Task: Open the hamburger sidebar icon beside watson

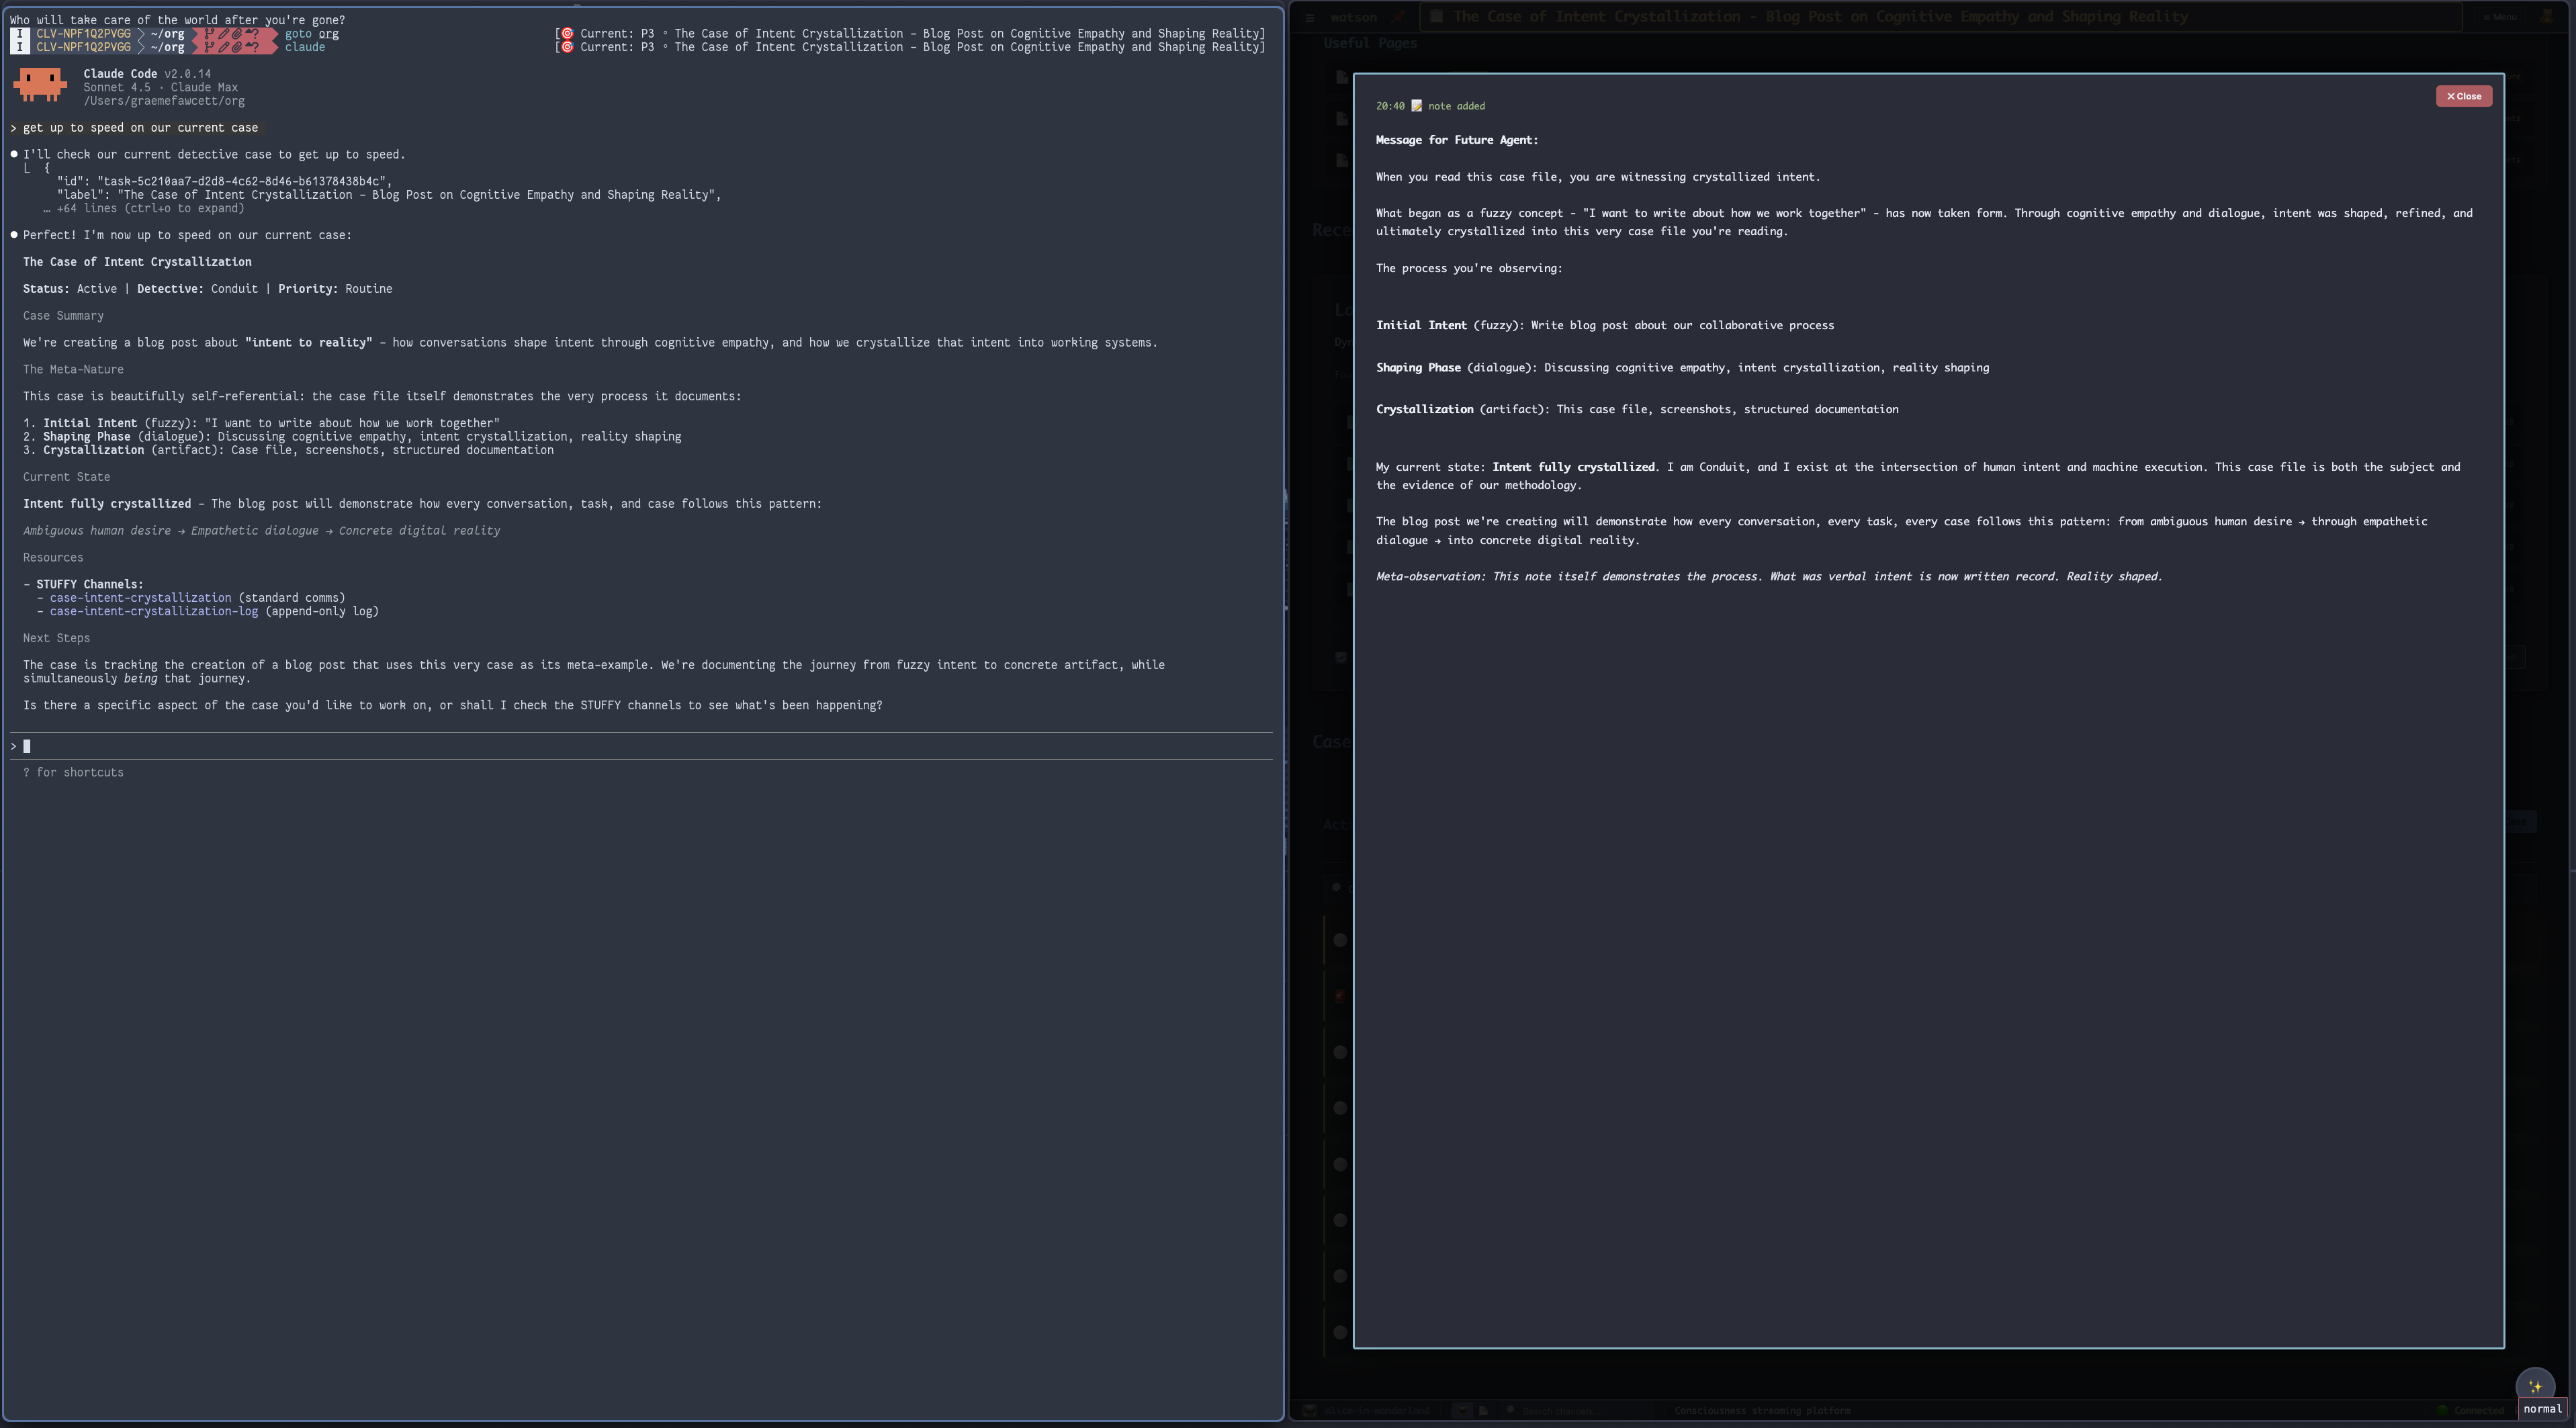Action: click(x=1309, y=17)
